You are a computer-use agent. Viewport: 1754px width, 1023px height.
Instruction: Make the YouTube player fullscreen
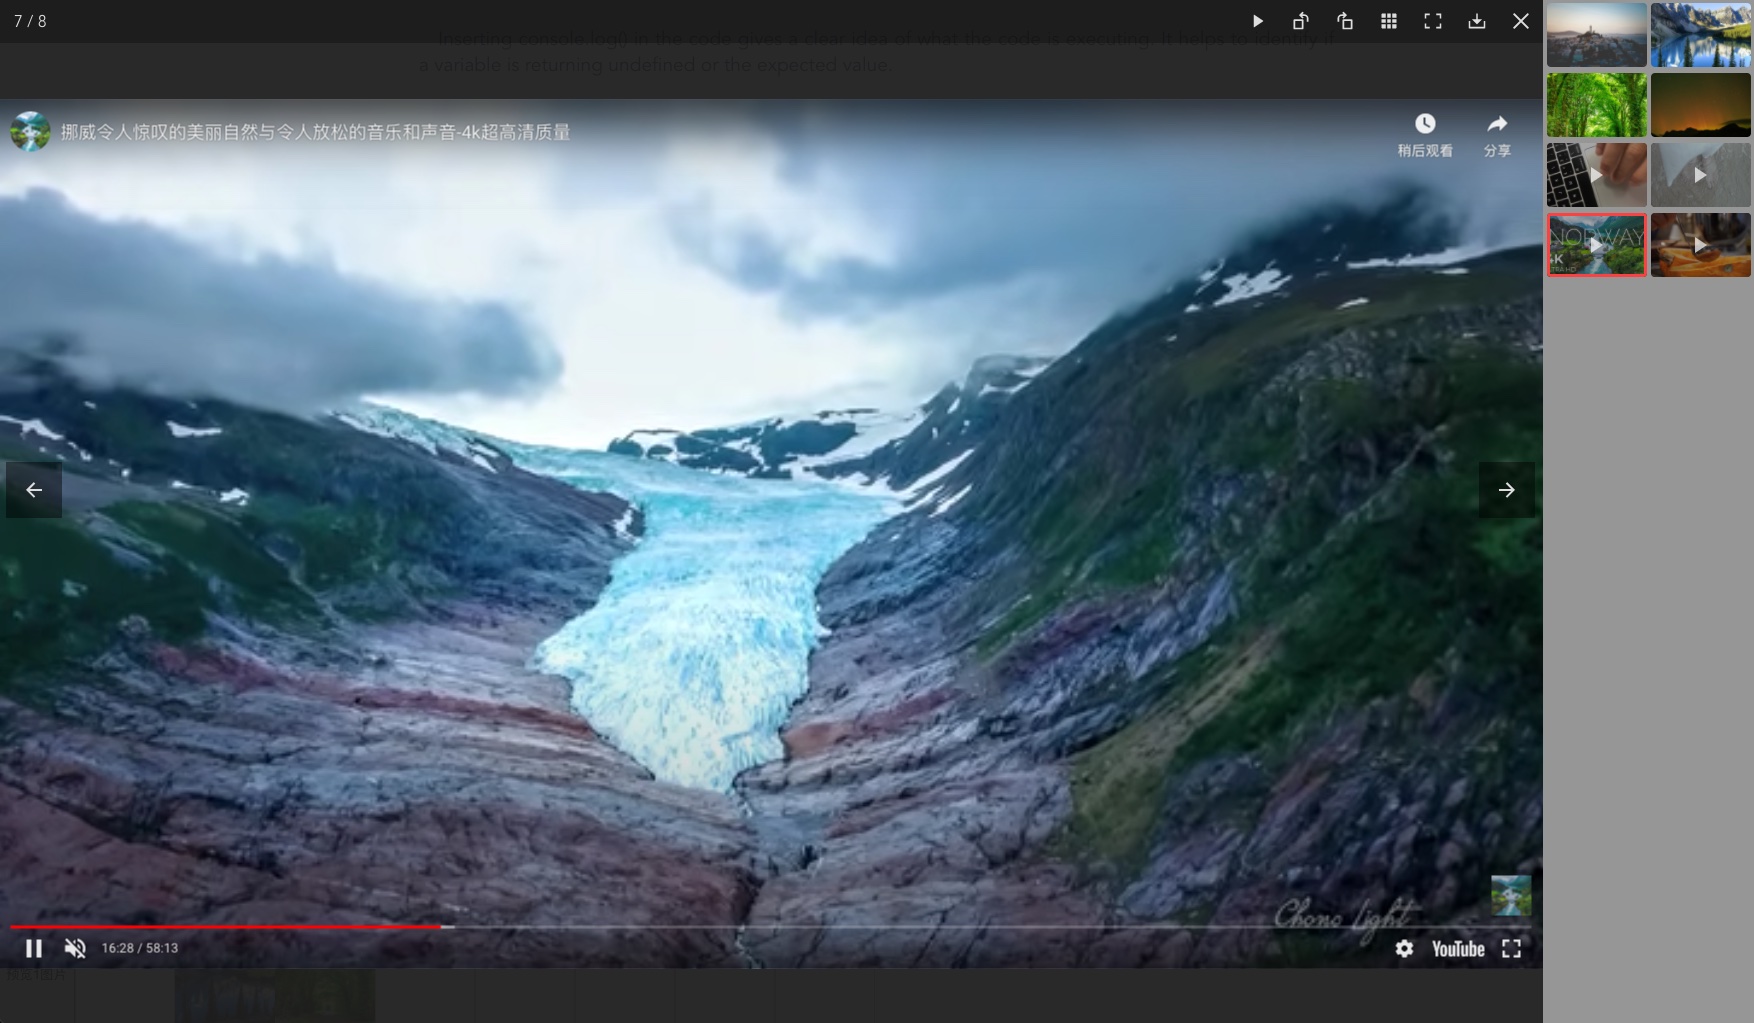(1512, 948)
